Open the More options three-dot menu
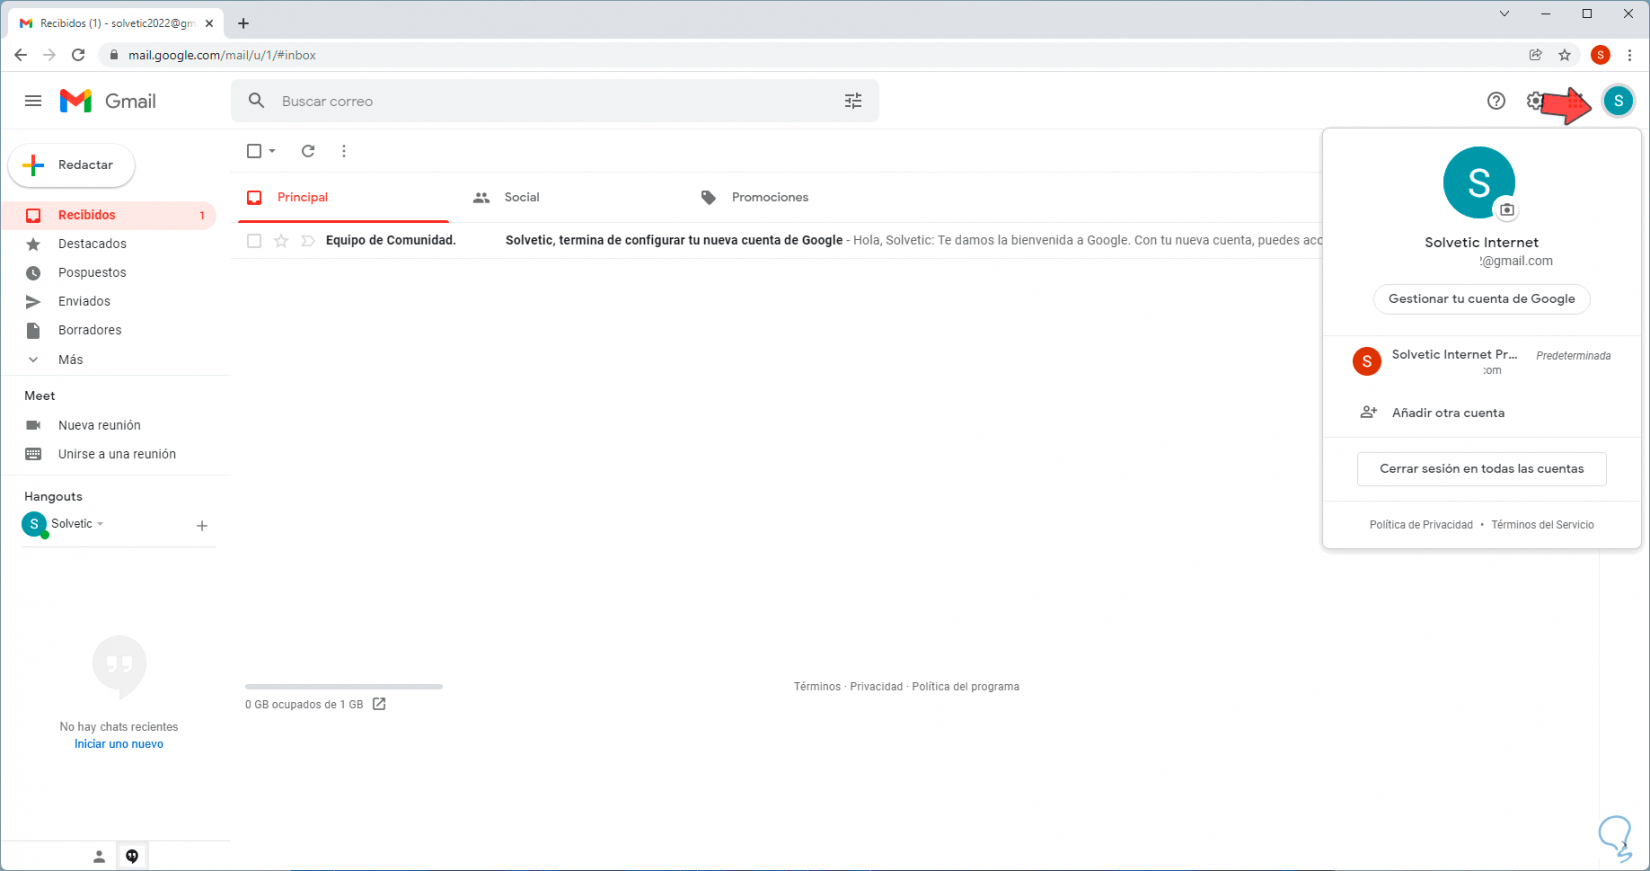This screenshot has width=1650, height=871. pos(344,151)
